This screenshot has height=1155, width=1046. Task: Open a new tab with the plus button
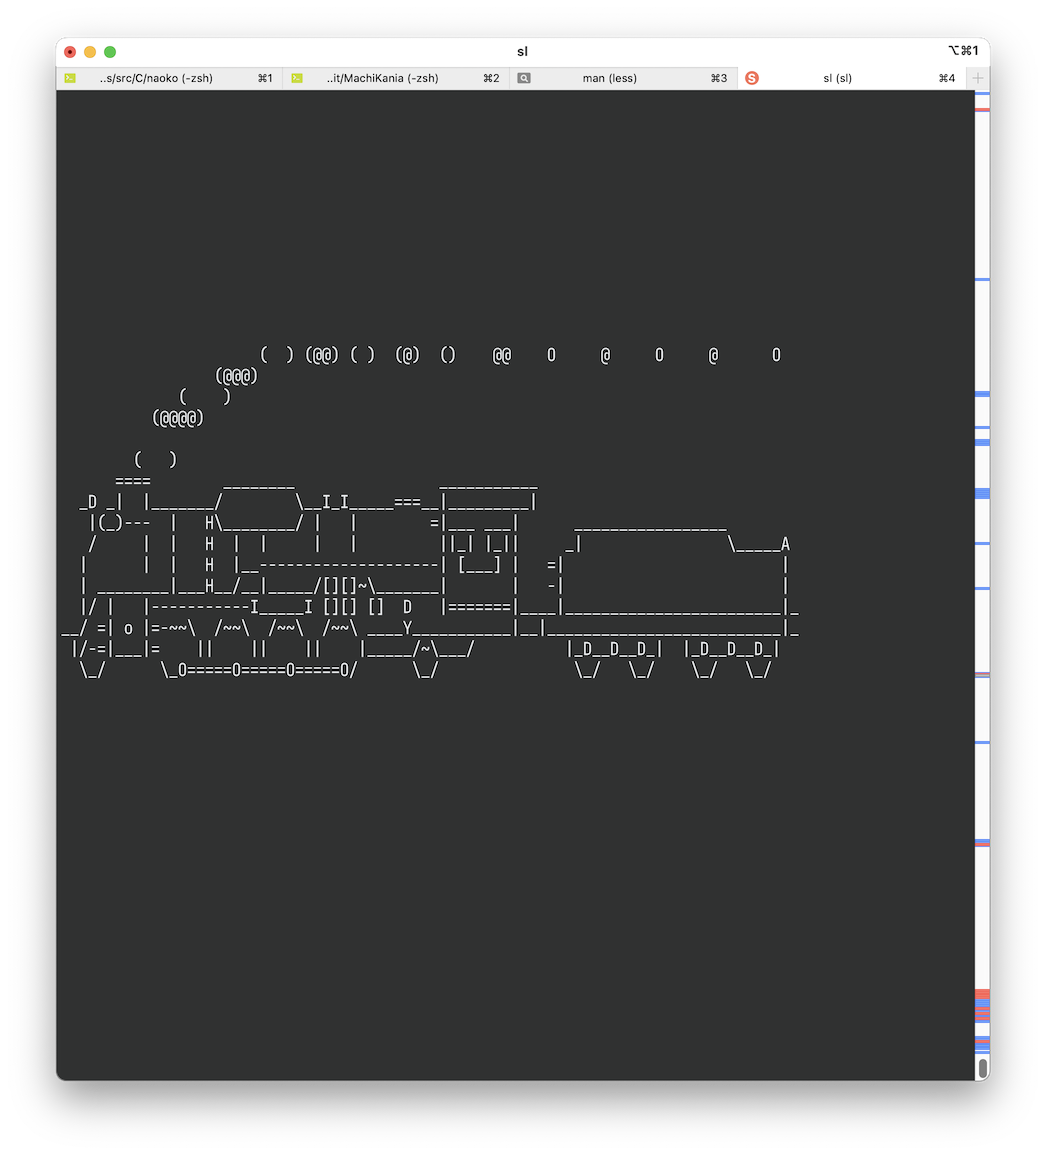coord(977,77)
